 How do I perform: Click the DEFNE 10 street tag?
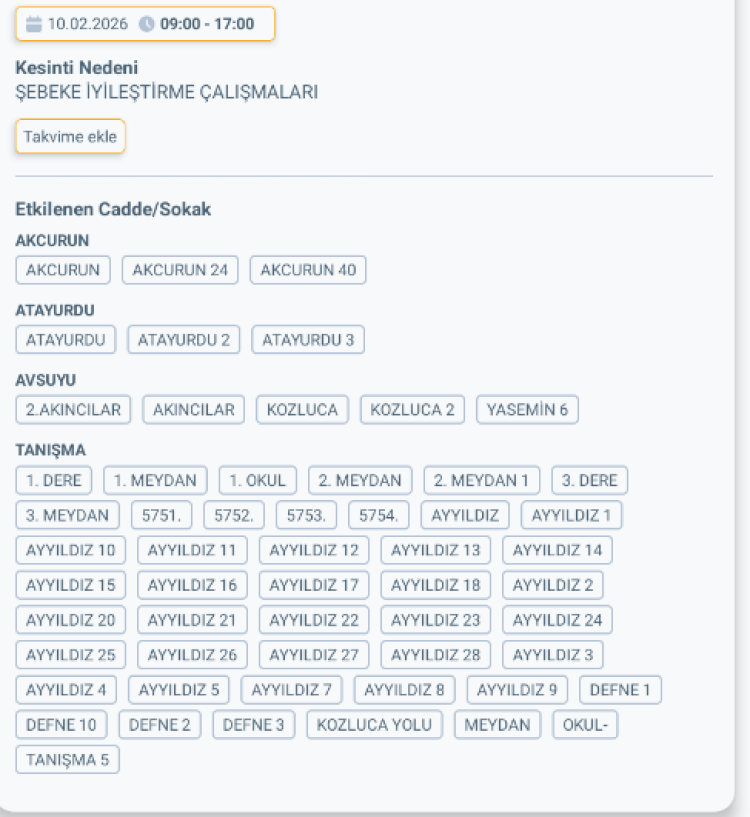tap(61, 725)
